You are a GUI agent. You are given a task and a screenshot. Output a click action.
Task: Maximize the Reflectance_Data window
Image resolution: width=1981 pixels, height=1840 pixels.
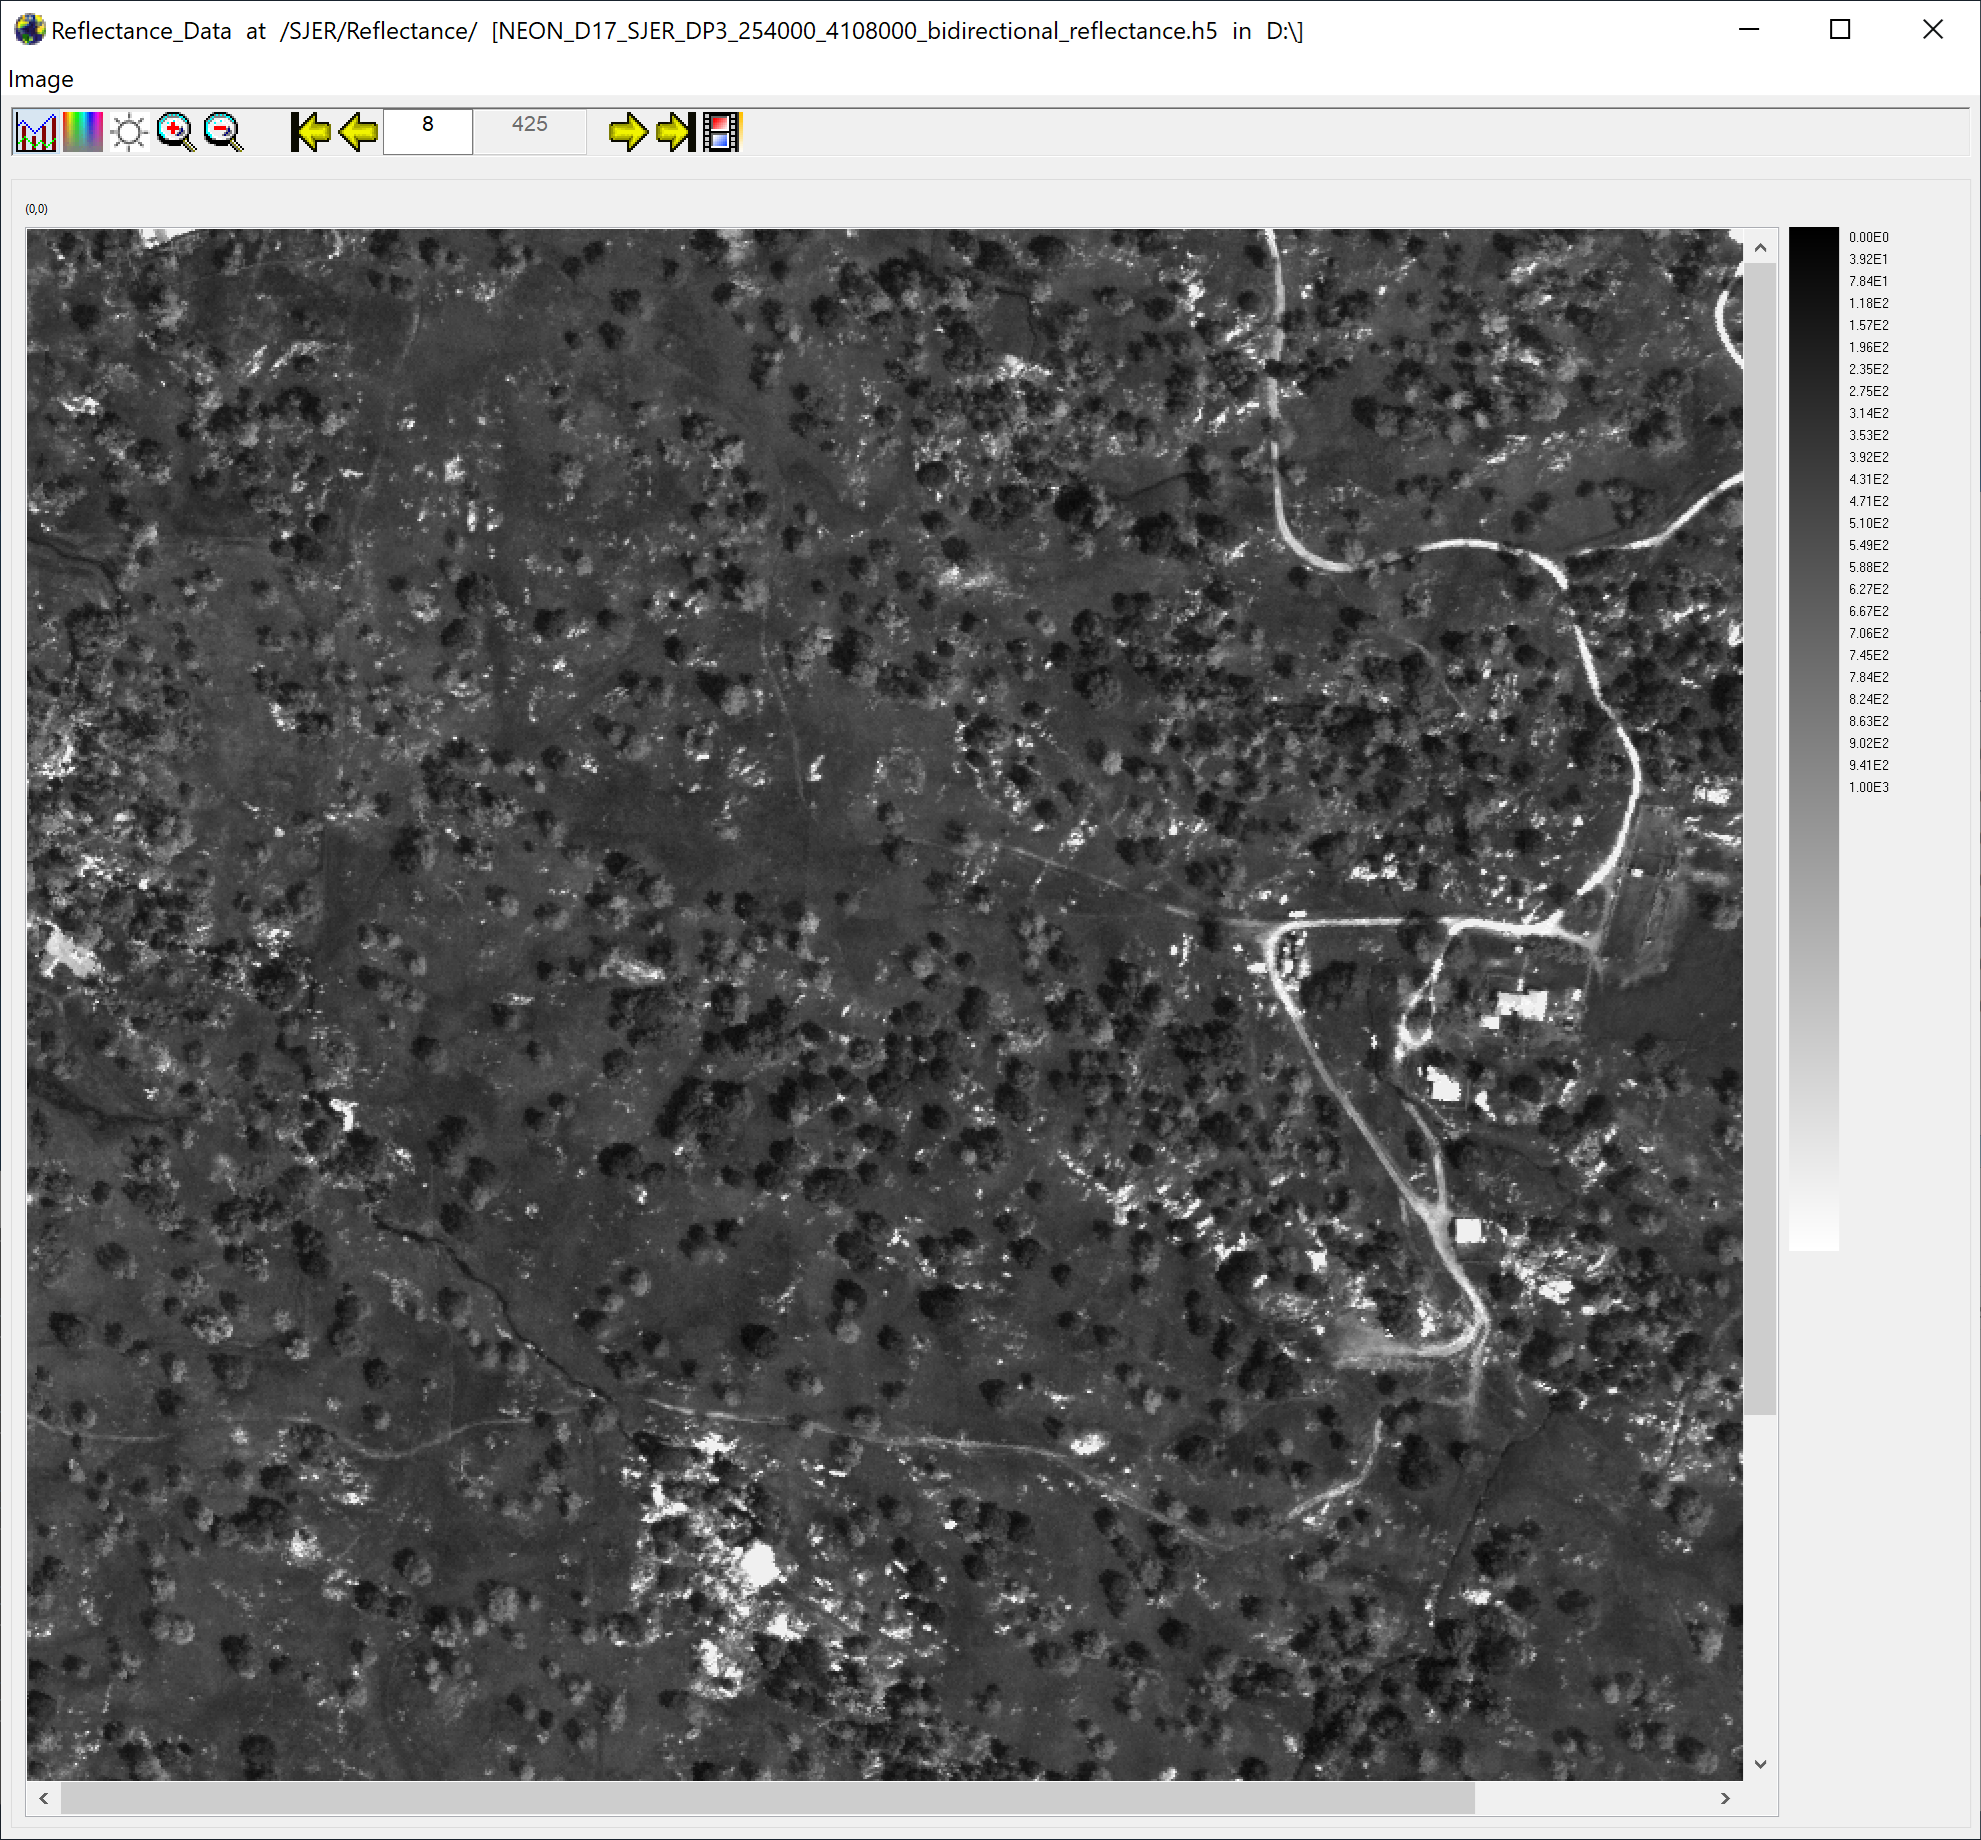tap(1840, 30)
